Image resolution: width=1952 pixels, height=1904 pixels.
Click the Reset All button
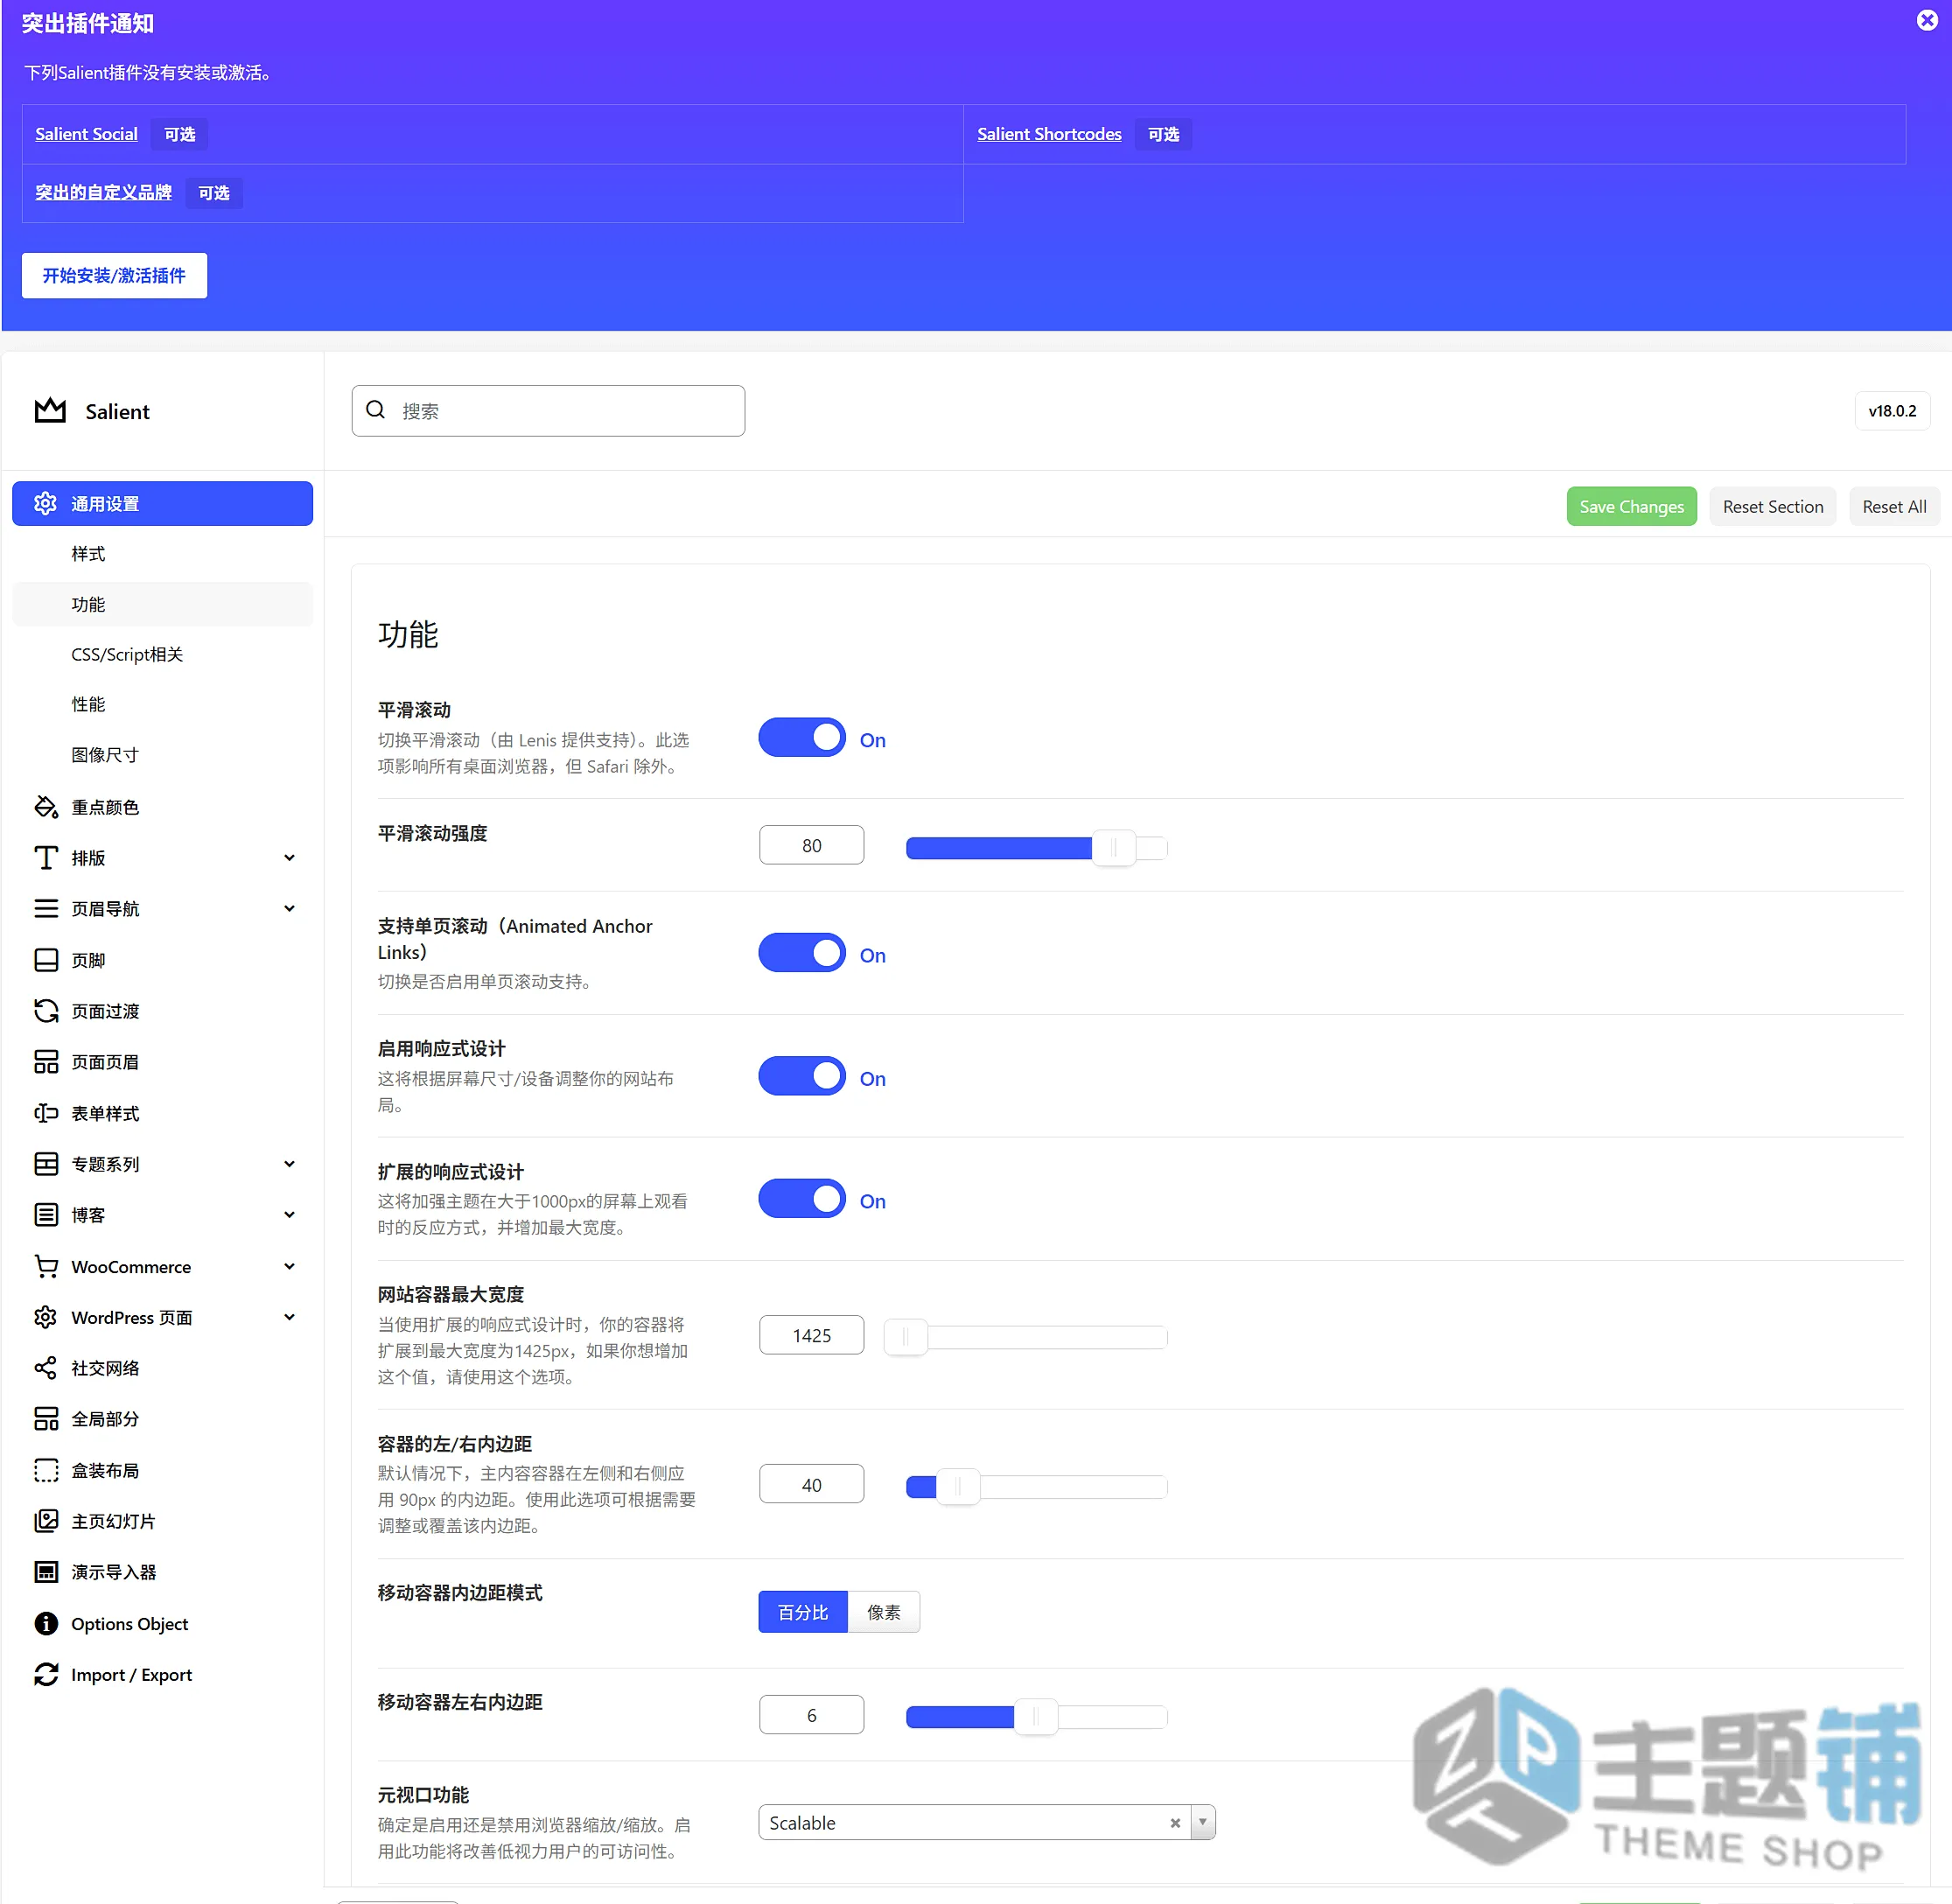click(x=1894, y=507)
